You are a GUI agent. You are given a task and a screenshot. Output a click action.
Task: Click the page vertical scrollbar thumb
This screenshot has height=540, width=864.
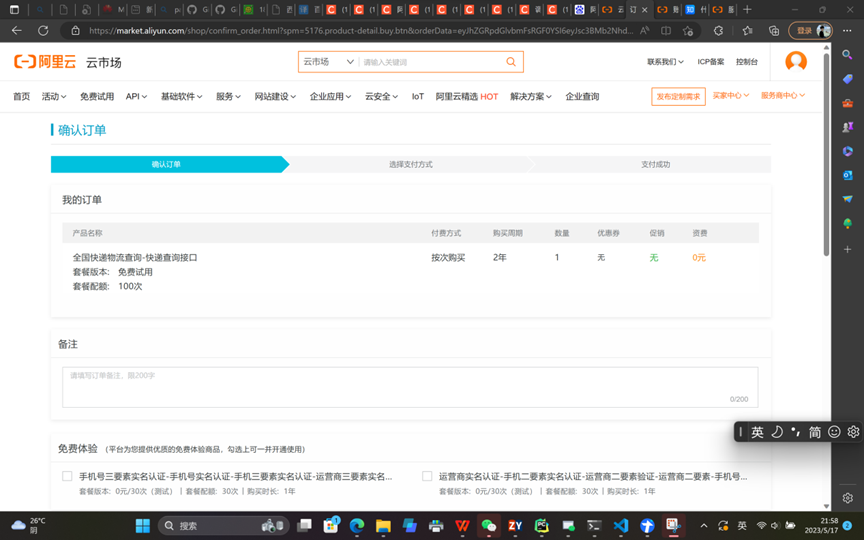(x=827, y=154)
